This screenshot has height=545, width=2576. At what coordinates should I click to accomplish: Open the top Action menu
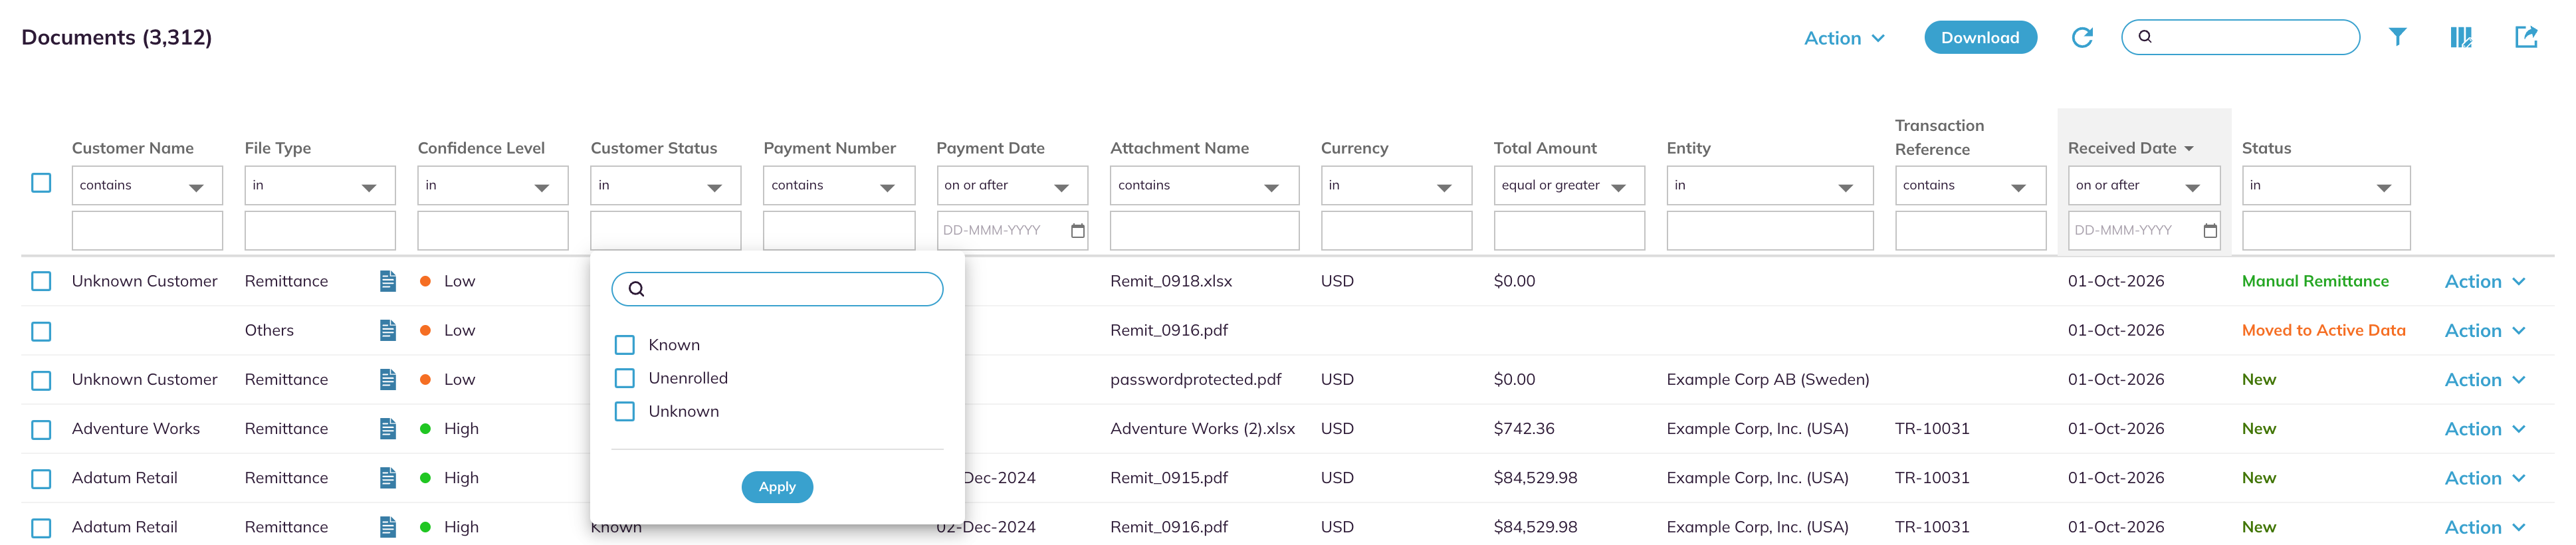click(x=1844, y=38)
